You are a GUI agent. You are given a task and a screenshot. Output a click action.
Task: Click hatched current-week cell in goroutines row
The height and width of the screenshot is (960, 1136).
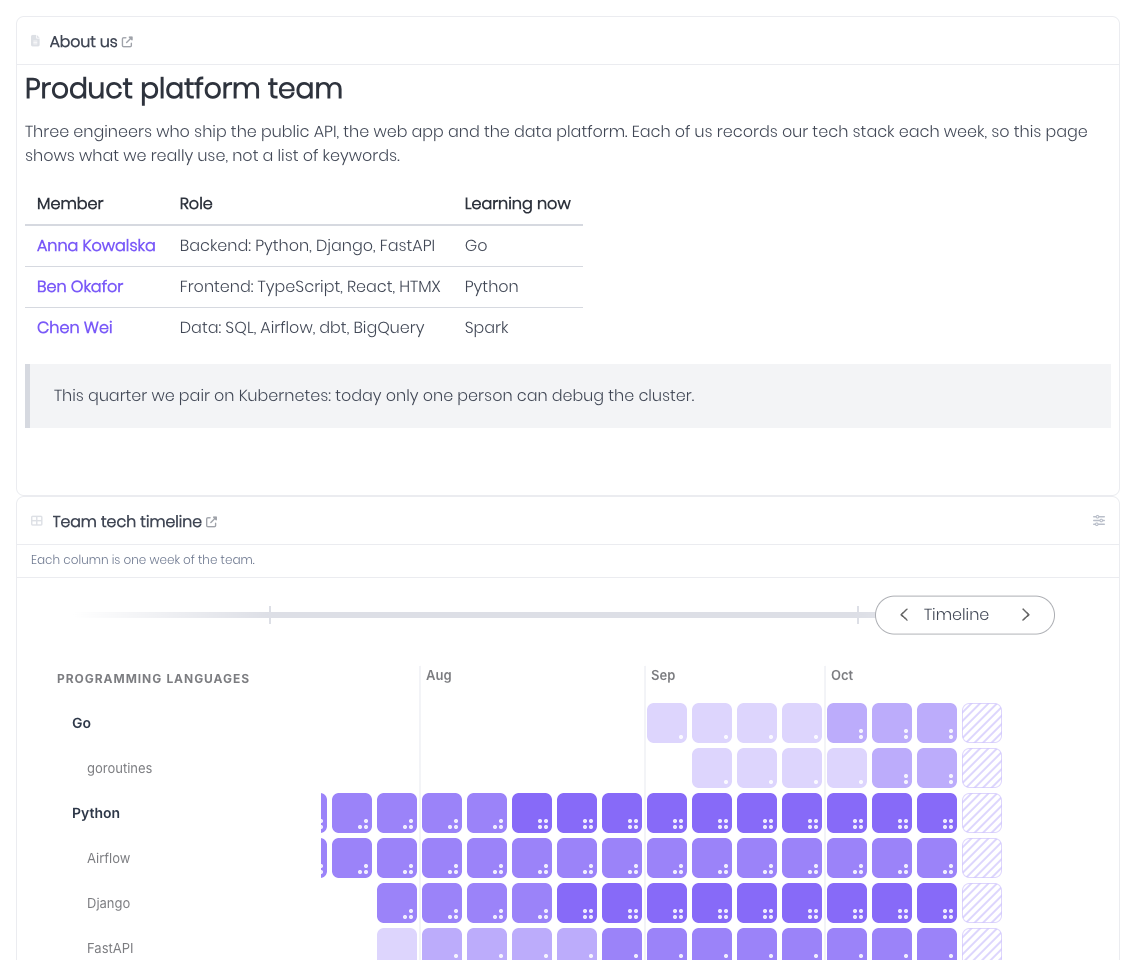[x=982, y=768]
